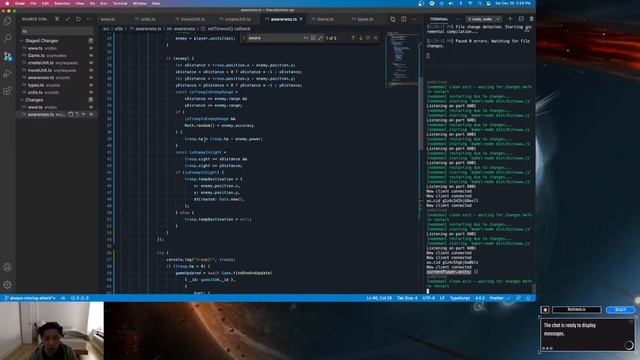Open staged awareness.ts entry

(57, 78)
